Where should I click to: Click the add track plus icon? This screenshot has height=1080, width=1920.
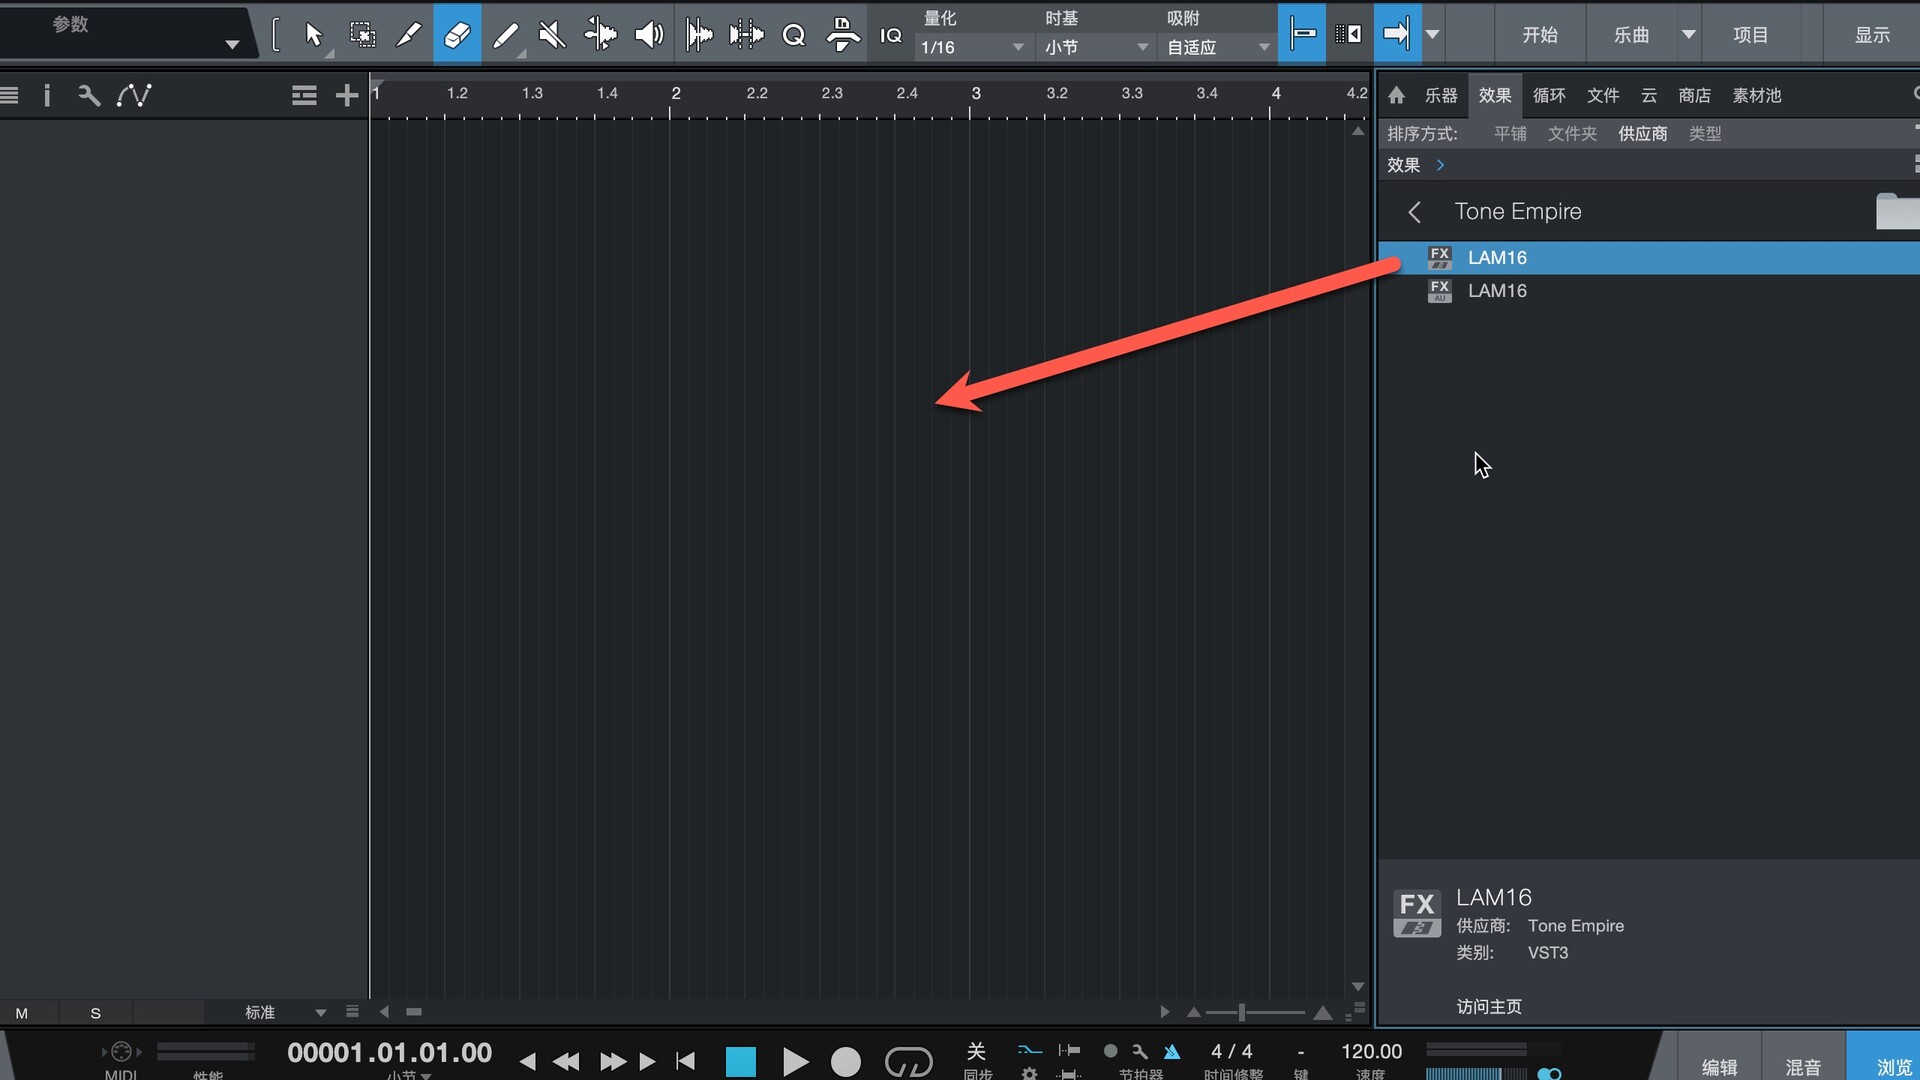coord(346,95)
